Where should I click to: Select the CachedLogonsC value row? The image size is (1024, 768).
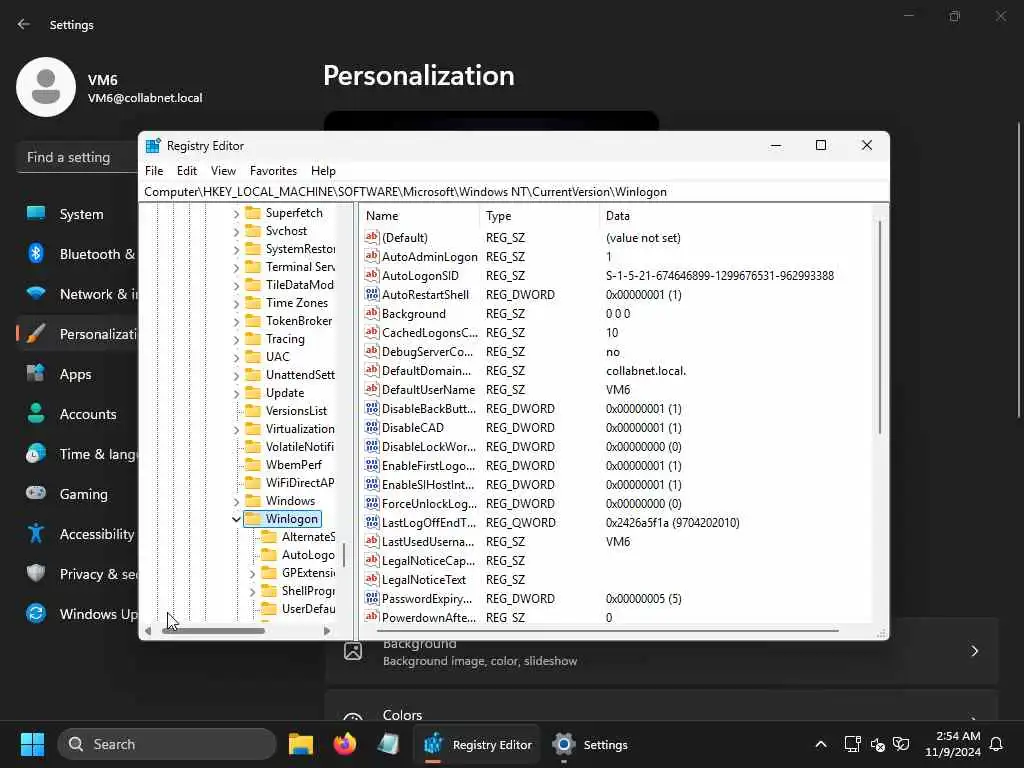(617, 332)
